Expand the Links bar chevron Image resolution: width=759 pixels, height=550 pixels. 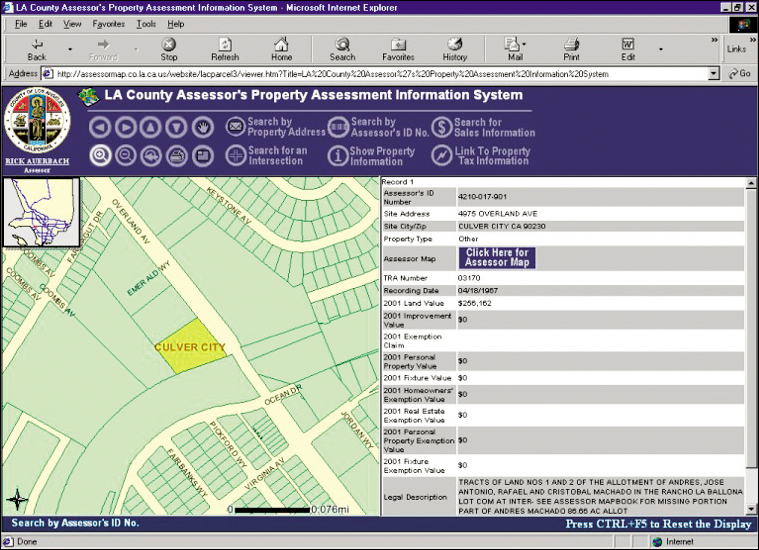coord(753,40)
